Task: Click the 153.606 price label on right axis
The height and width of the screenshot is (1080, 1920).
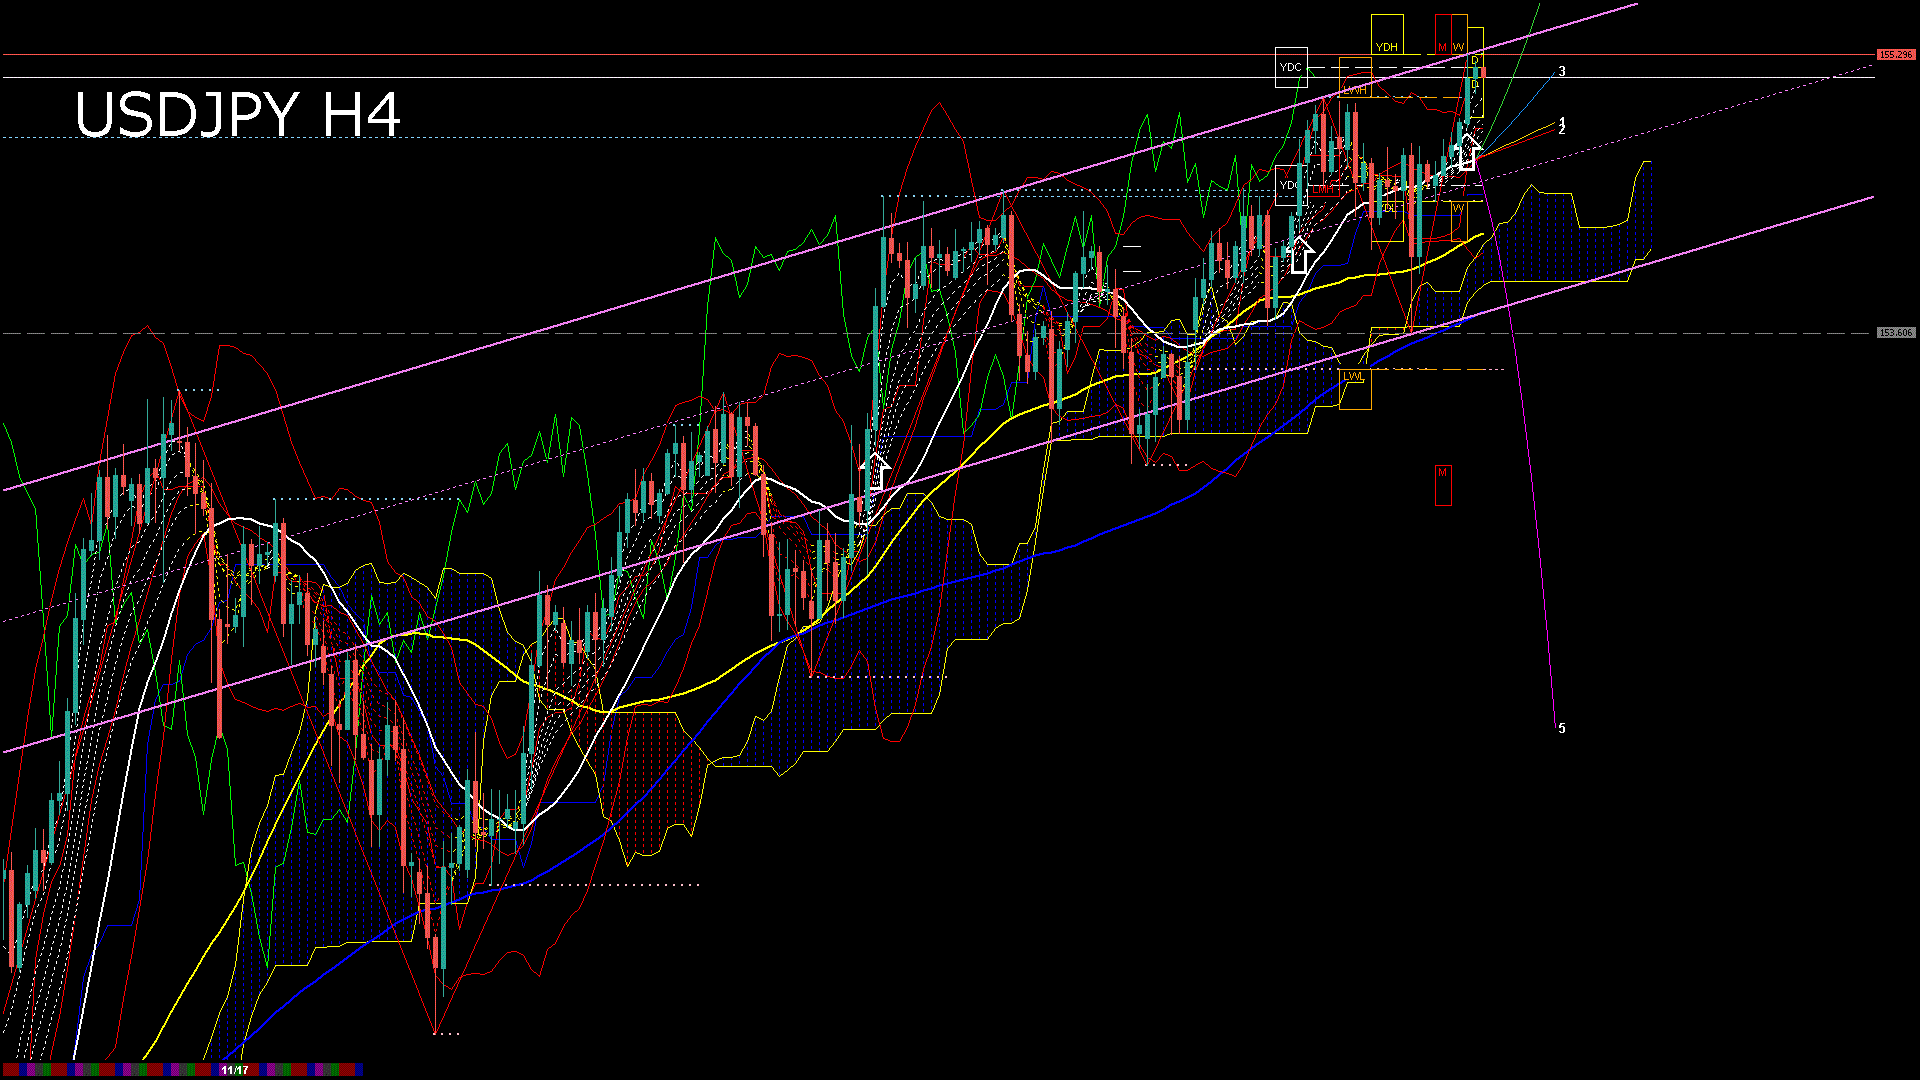Action: (x=1895, y=330)
